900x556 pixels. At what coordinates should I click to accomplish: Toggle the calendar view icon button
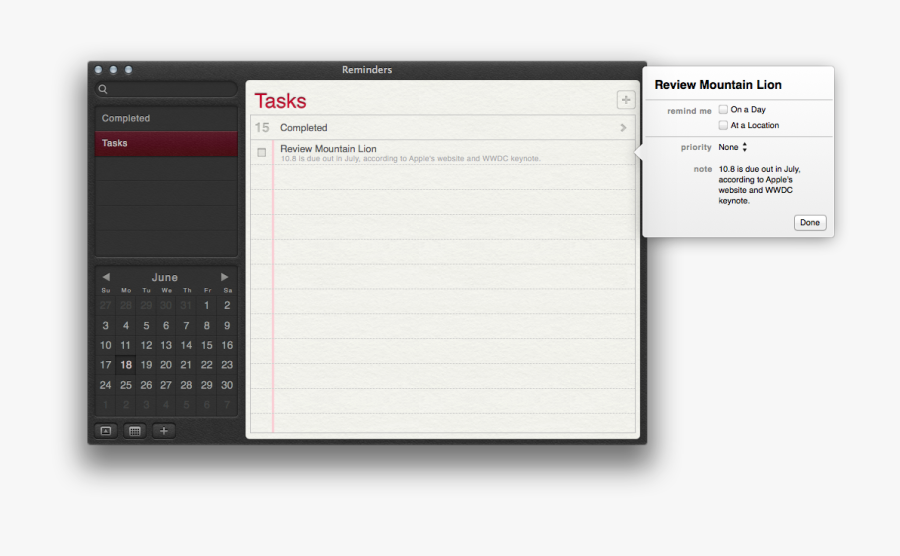click(135, 431)
